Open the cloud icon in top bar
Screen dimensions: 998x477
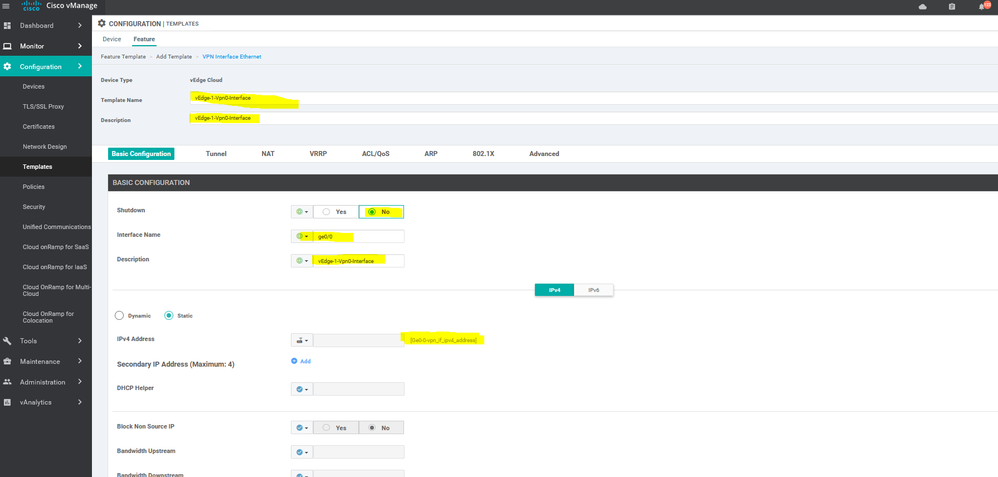(x=923, y=6)
